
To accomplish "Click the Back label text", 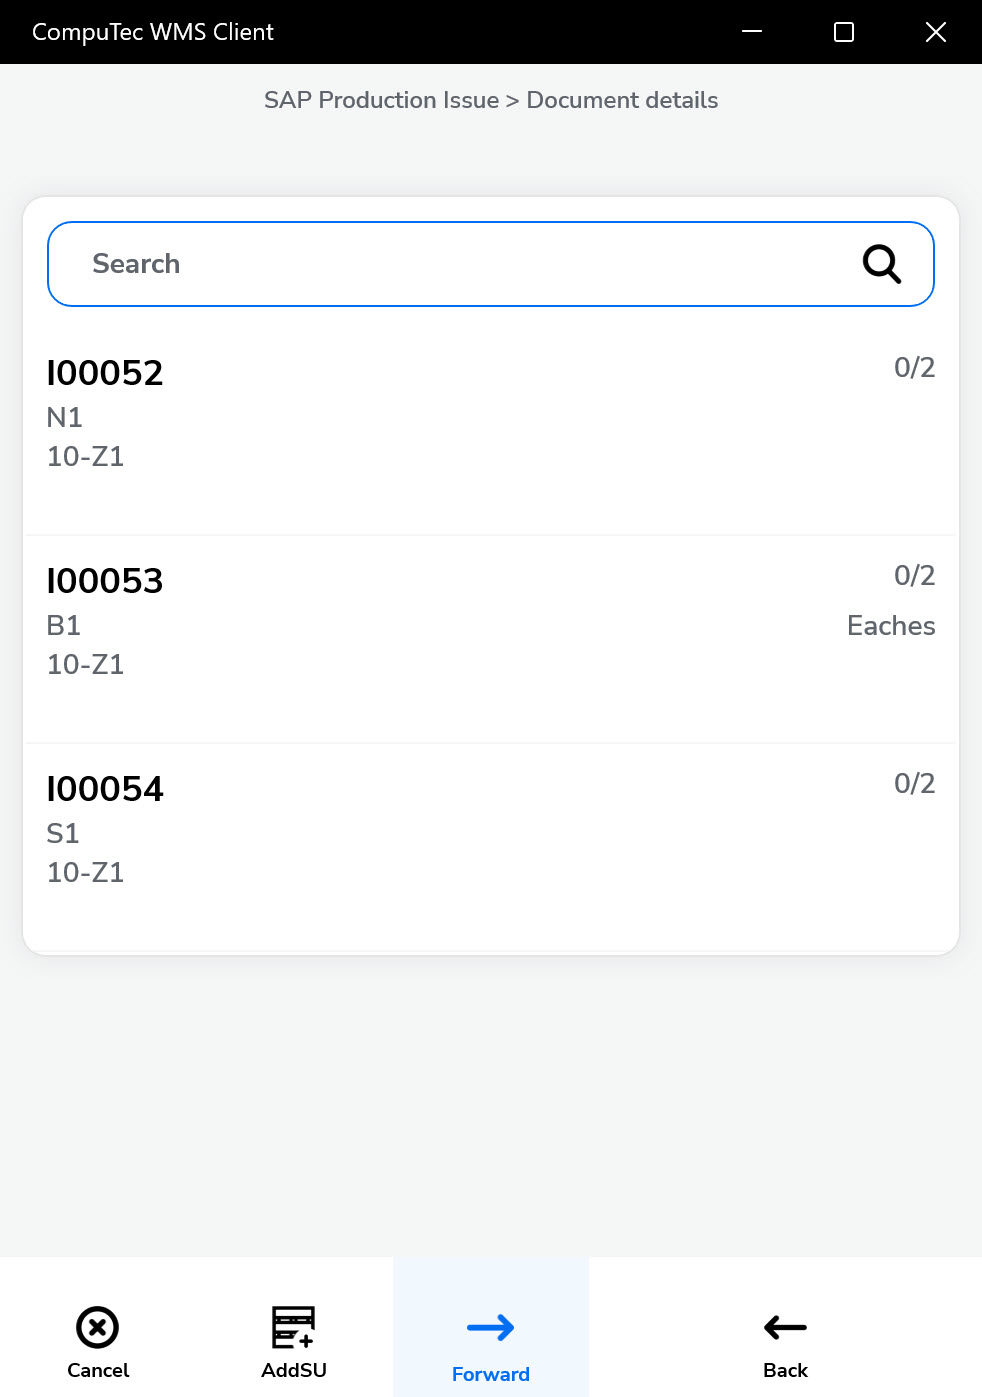I will tap(785, 1370).
